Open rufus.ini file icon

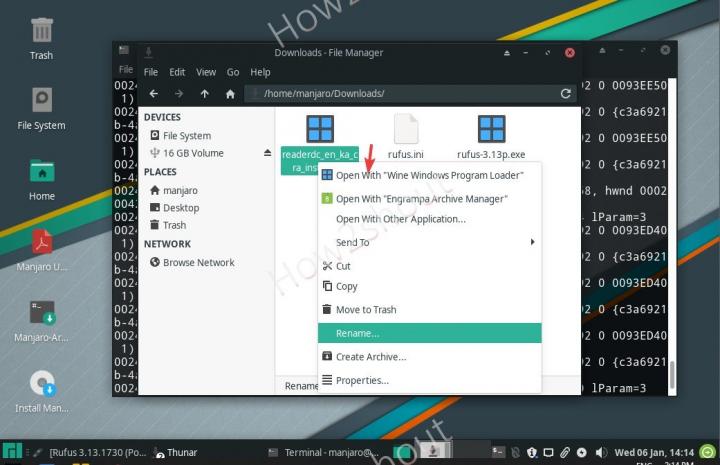[406, 130]
